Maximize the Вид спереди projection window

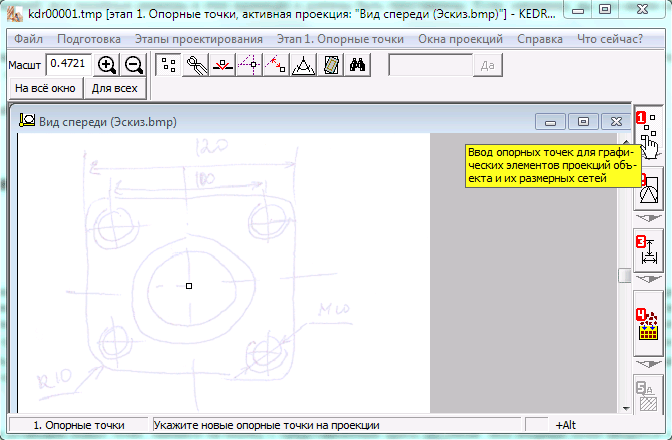pos(583,121)
